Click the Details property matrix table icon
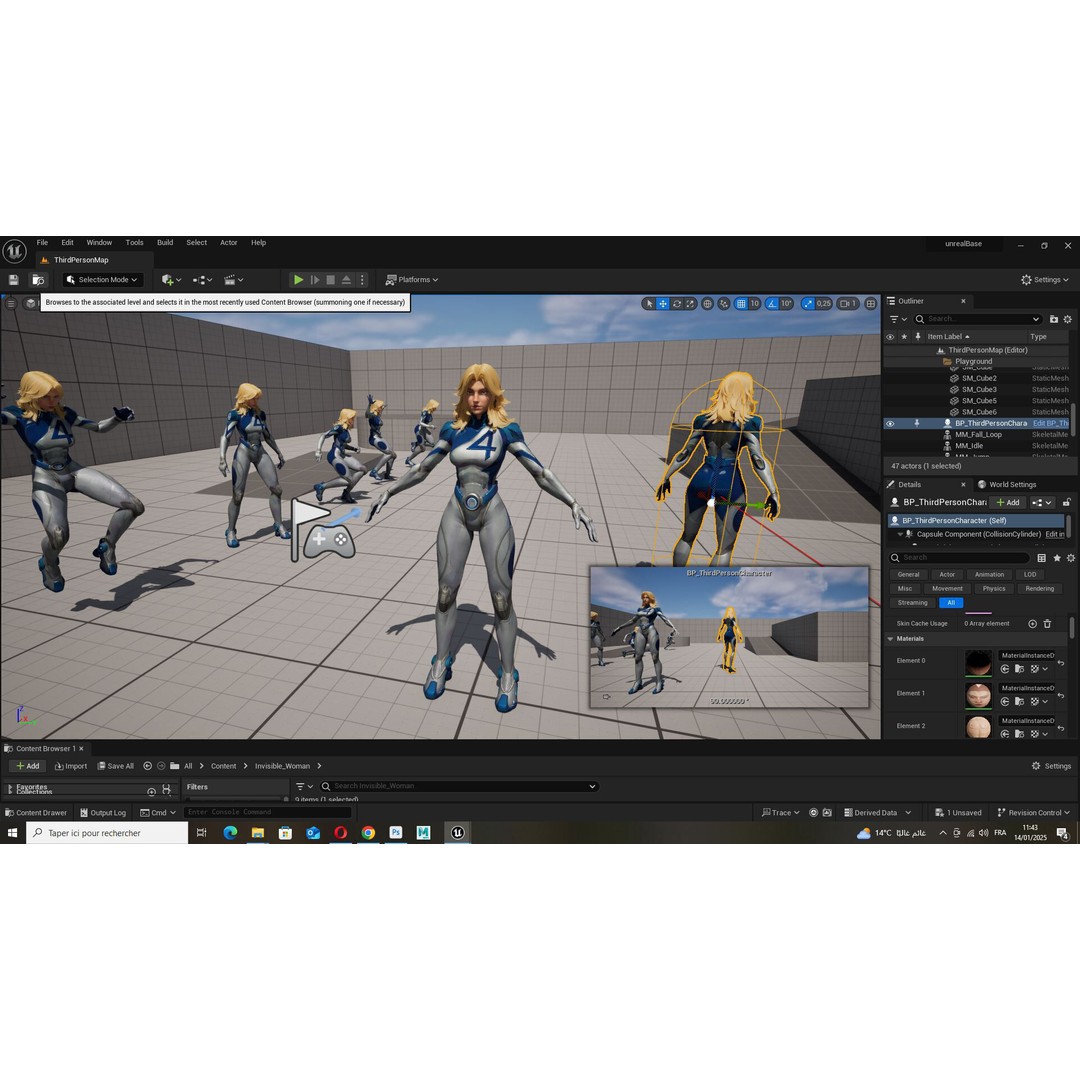 [x=1041, y=558]
